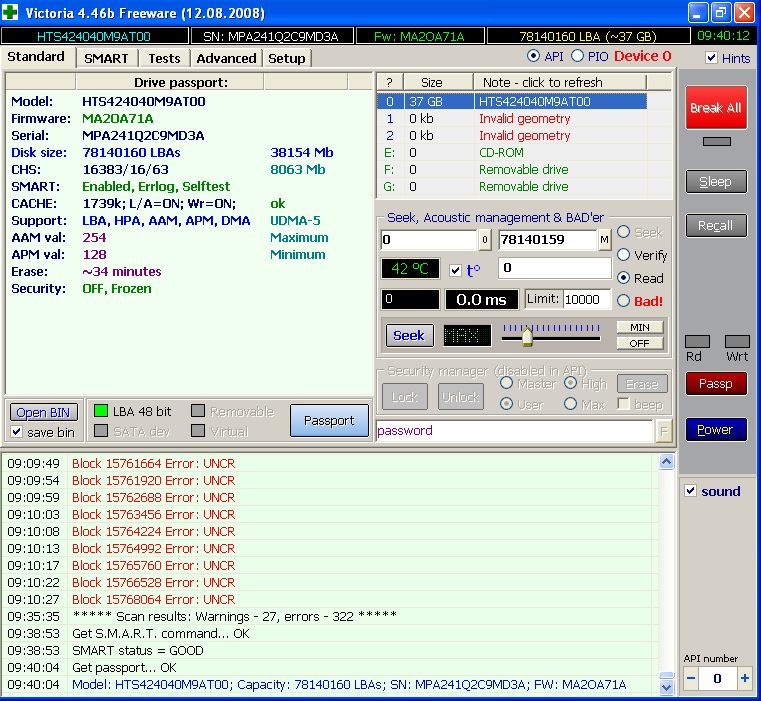Click the M button beside end LBA

pos(604,240)
